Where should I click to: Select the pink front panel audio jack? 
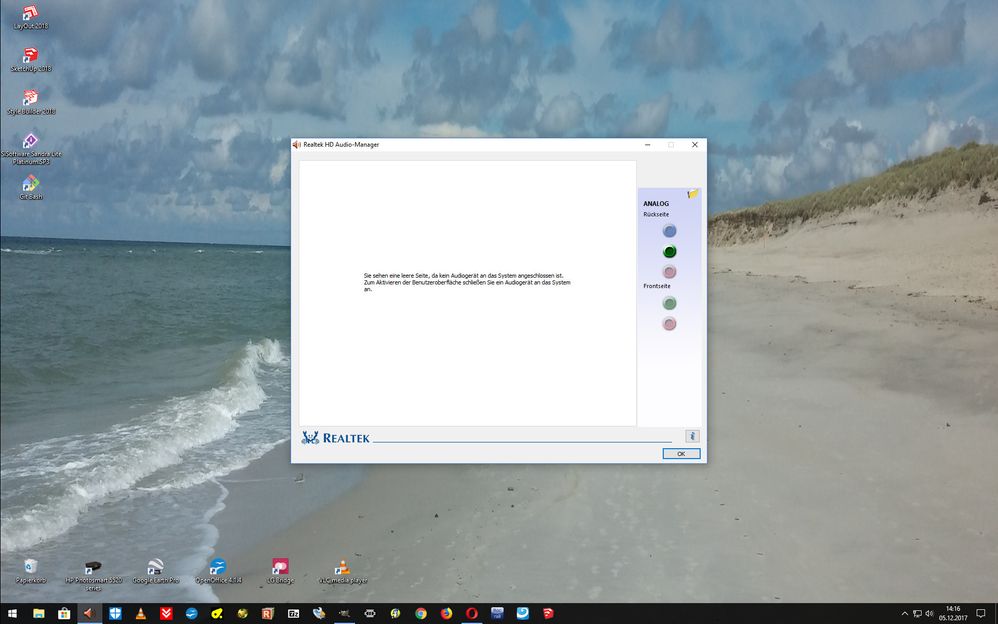click(670, 324)
